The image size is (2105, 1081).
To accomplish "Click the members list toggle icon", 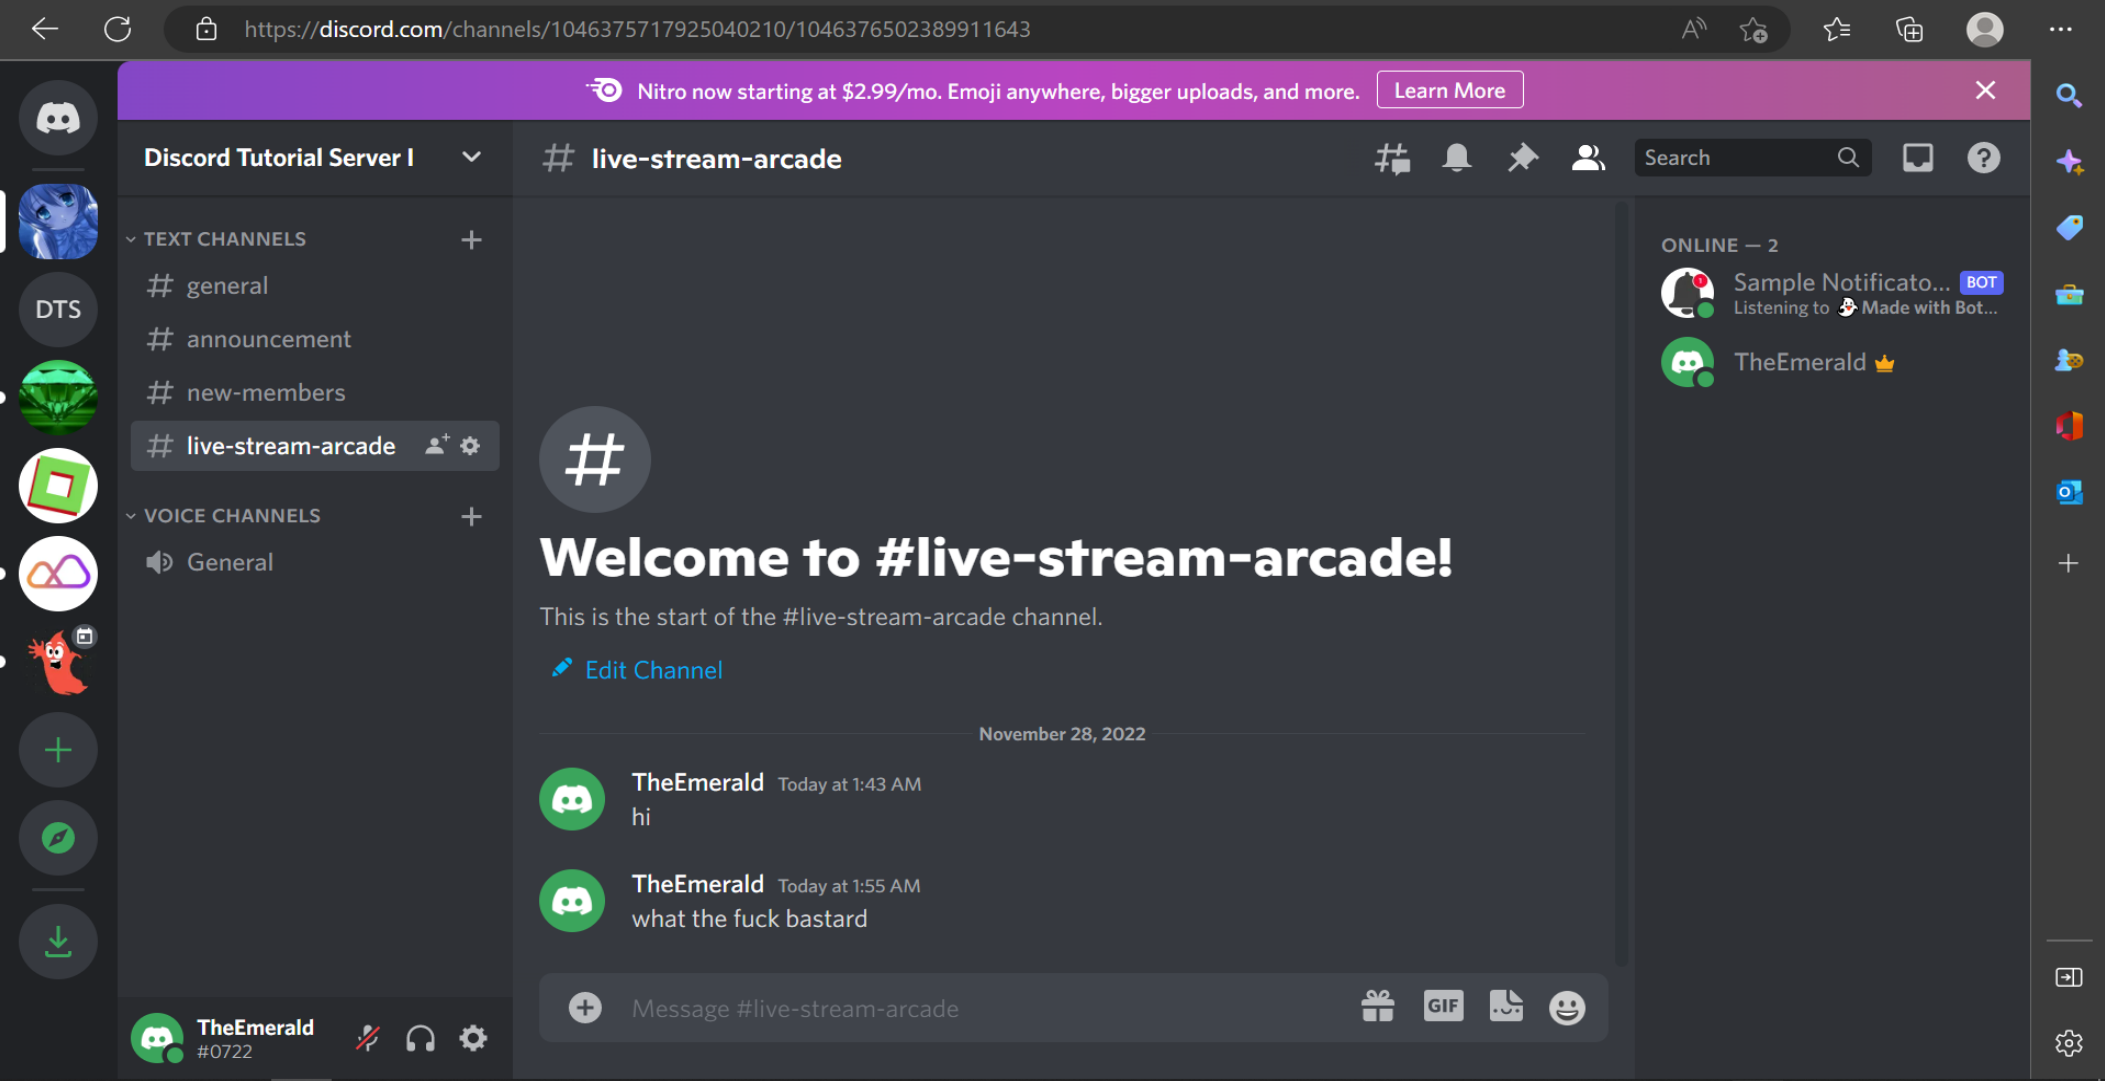I will pos(1585,156).
